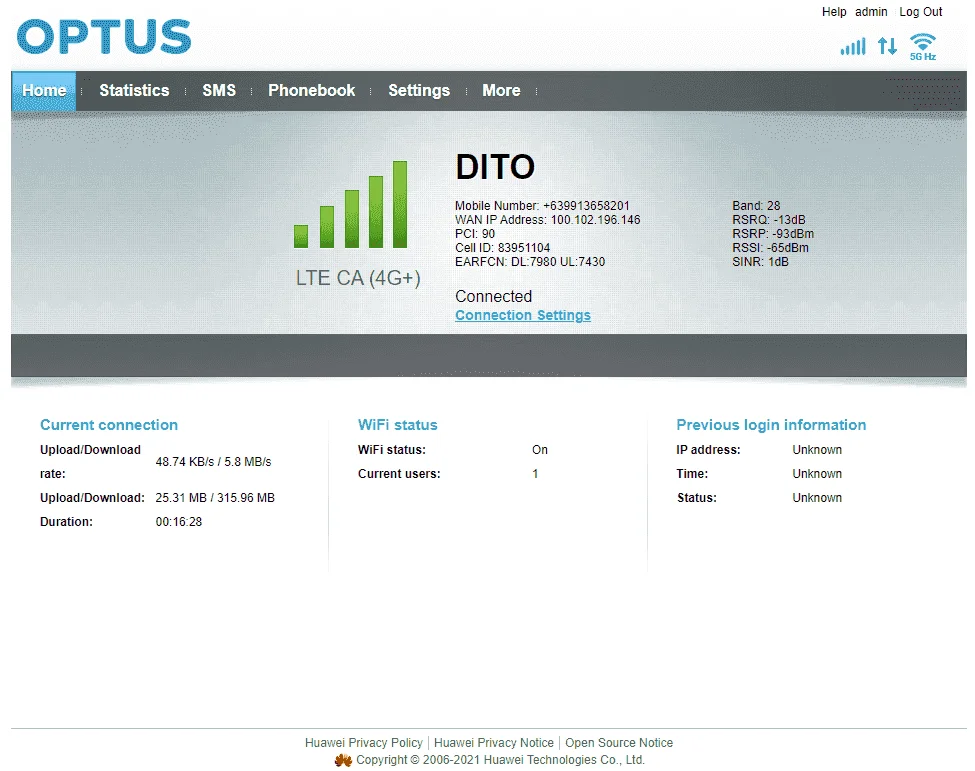The height and width of the screenshot is (771, 975).
Task: Click Time Unknown value
Action: pyautogui.click(x=817, y=474)
